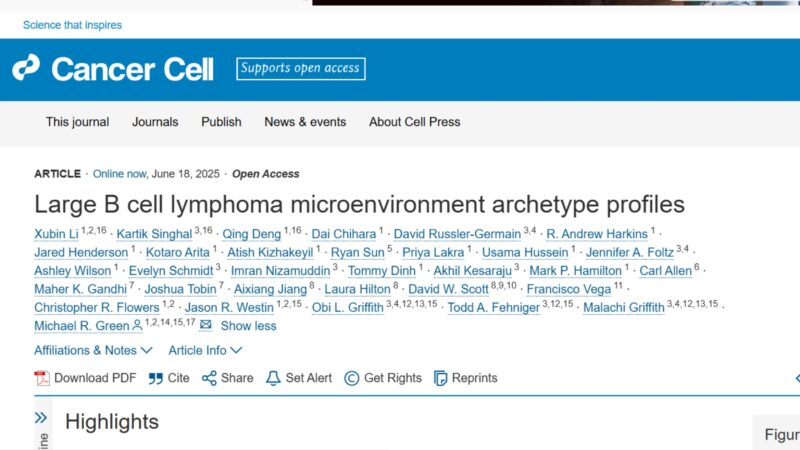Image resolution: width=800 pixels, height=450 pixels.
Task: Open the Publish menu
Action: 221,122
